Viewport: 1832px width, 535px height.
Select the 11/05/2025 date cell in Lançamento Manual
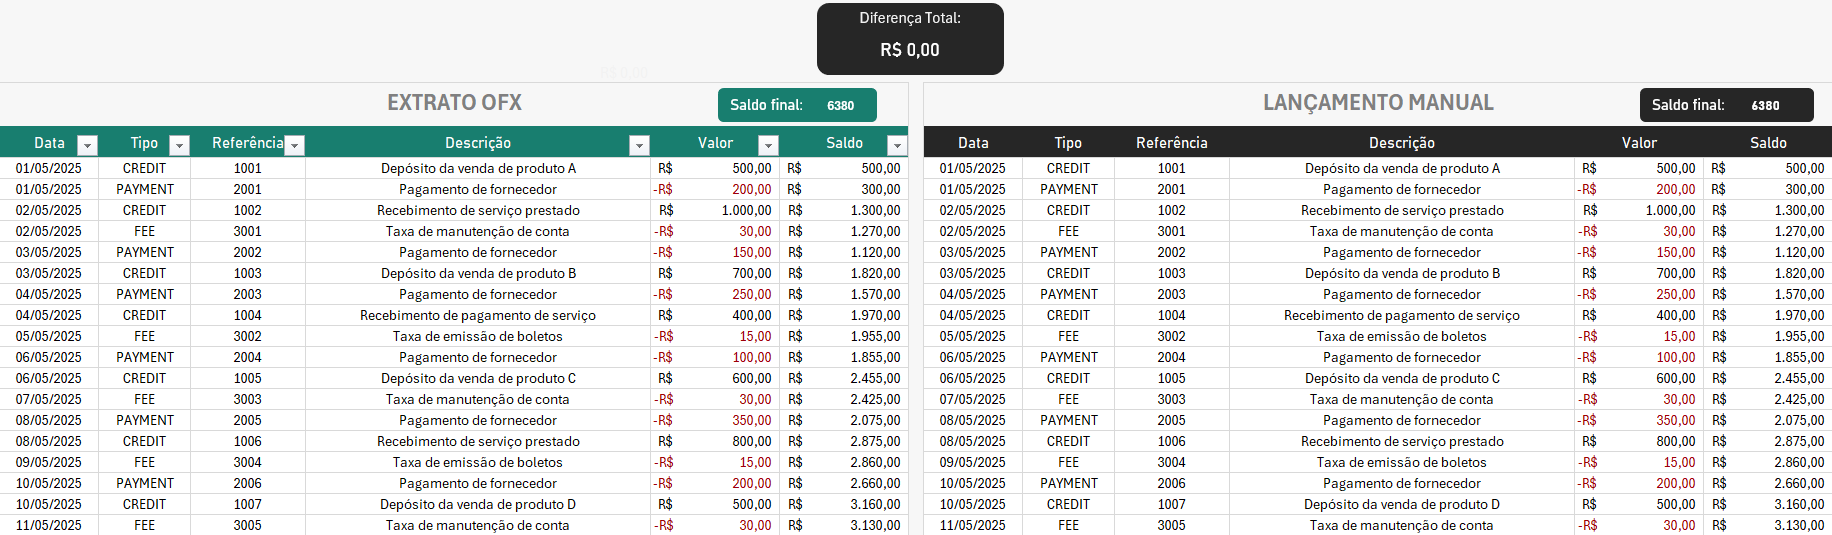(x=972, y=525)
